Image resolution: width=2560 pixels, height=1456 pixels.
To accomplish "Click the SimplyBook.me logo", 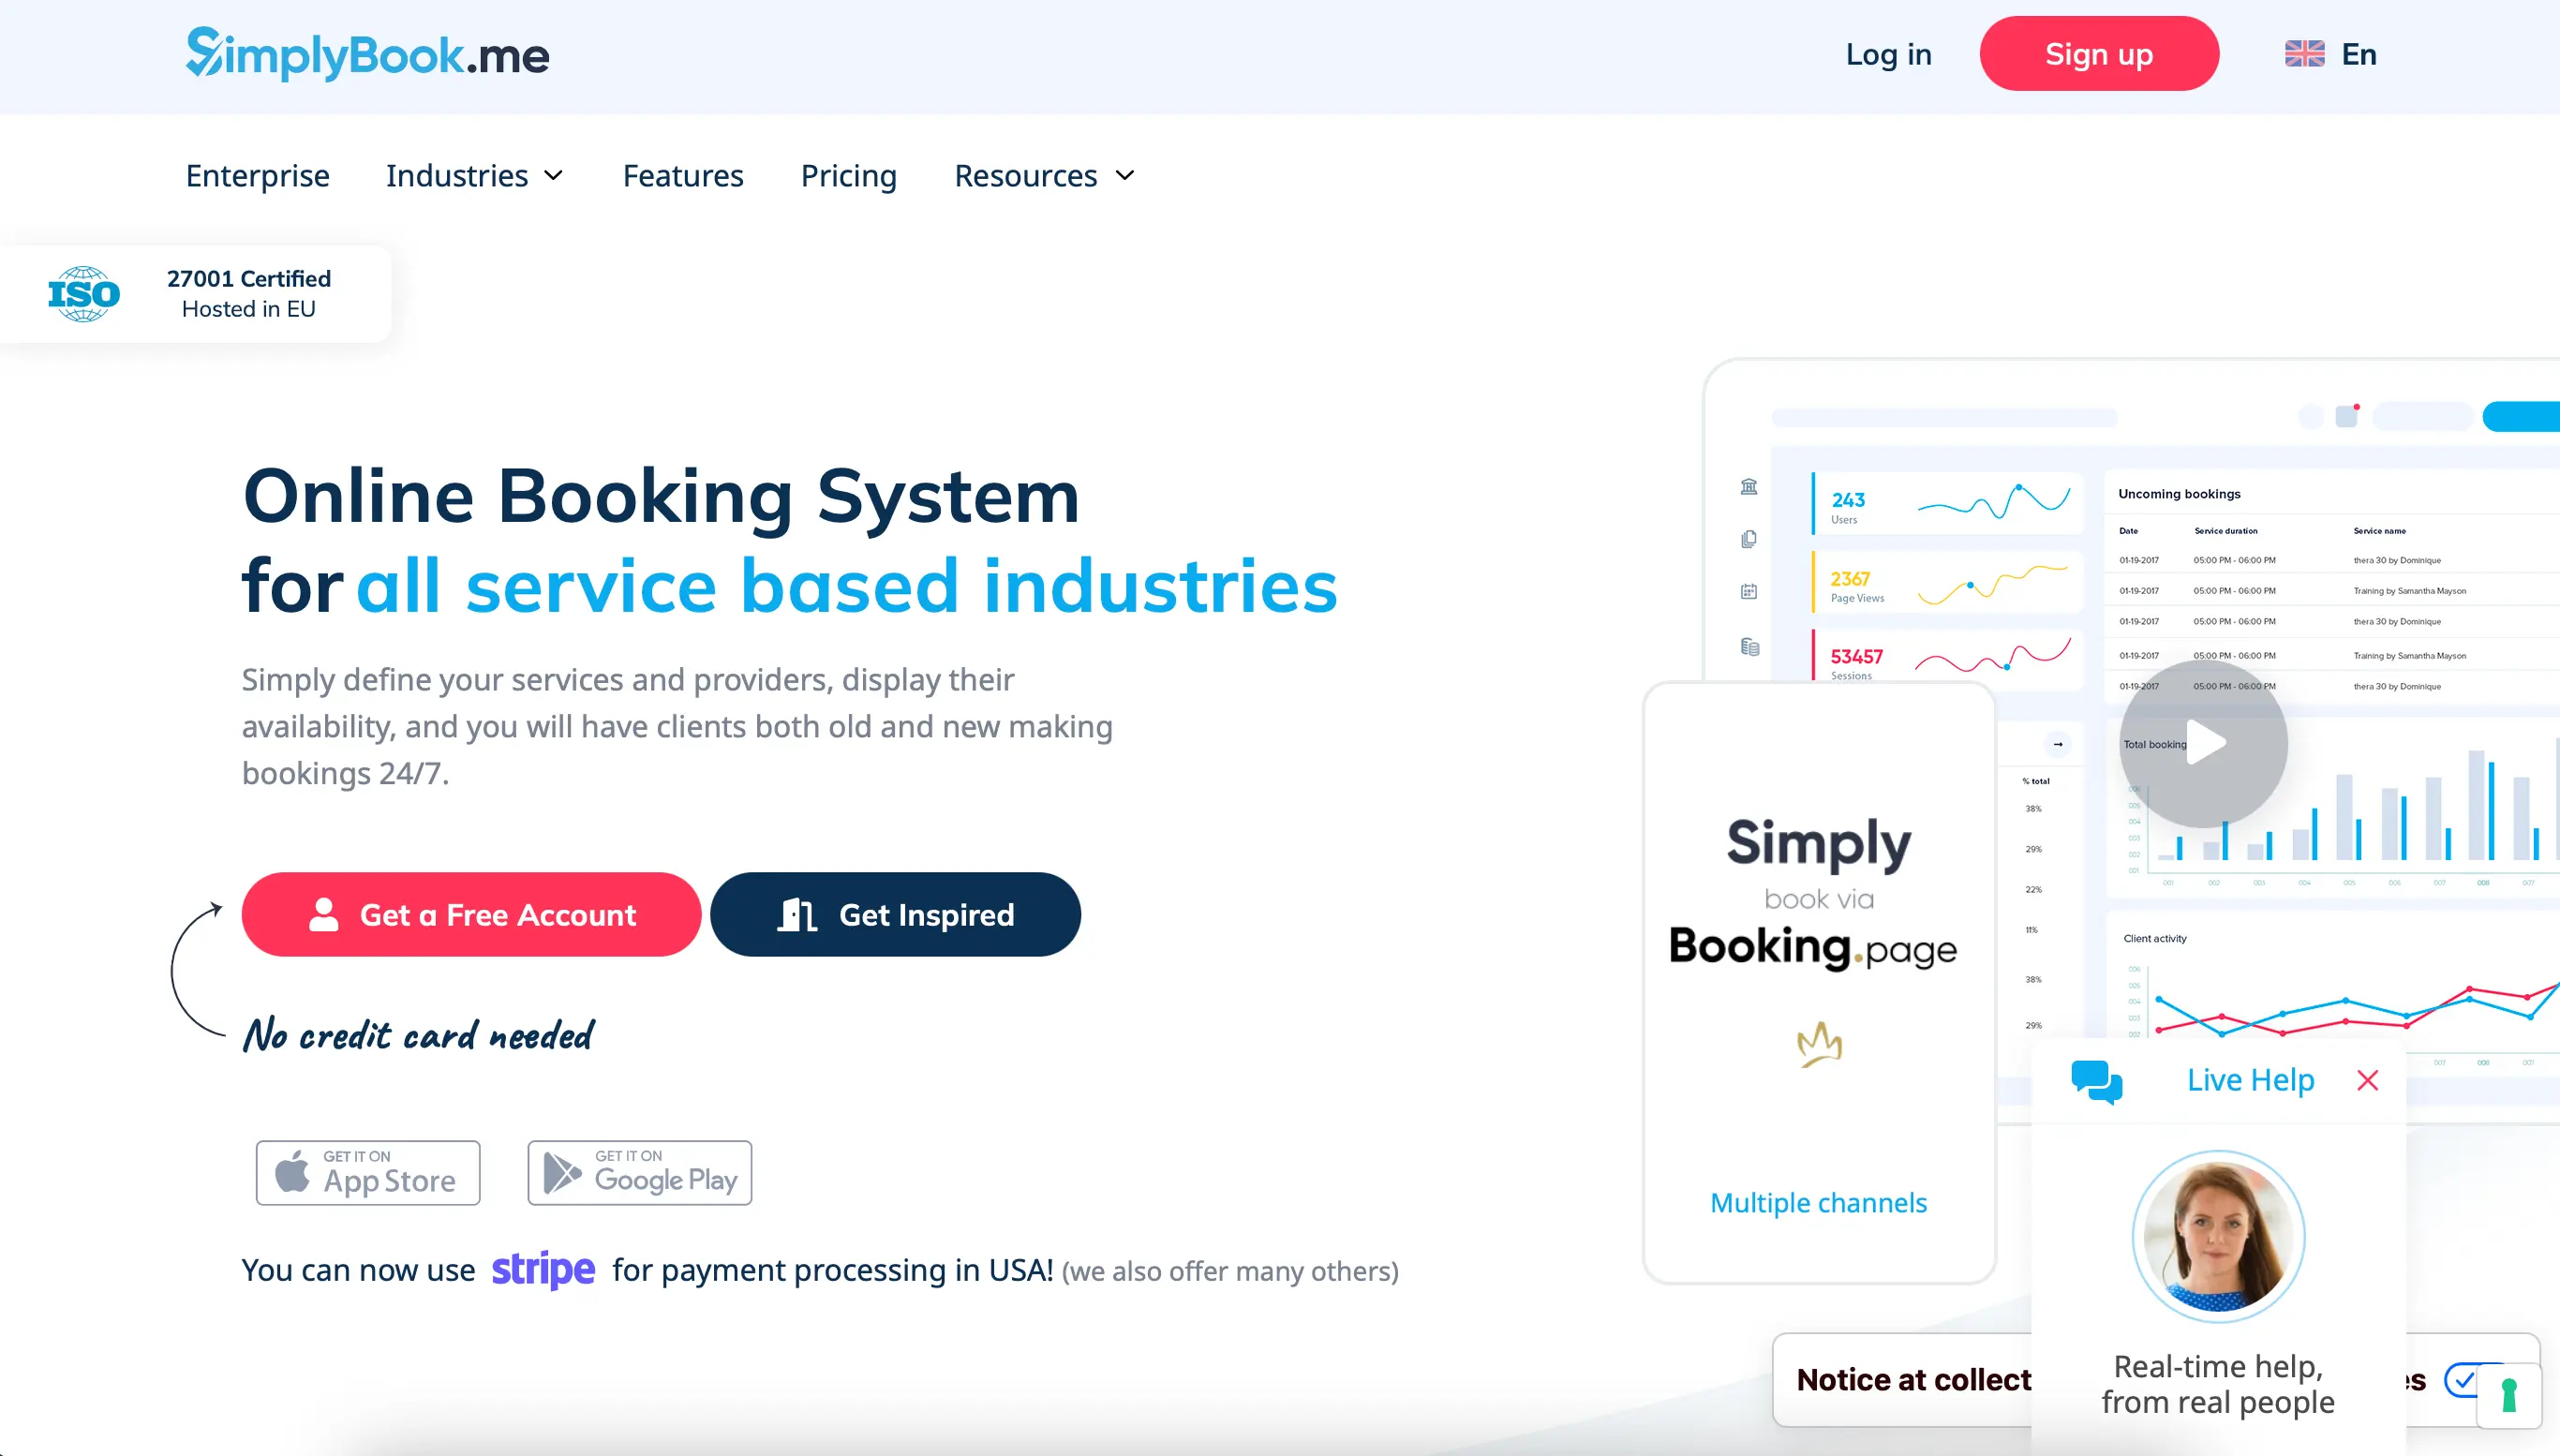I will point(367,54).
